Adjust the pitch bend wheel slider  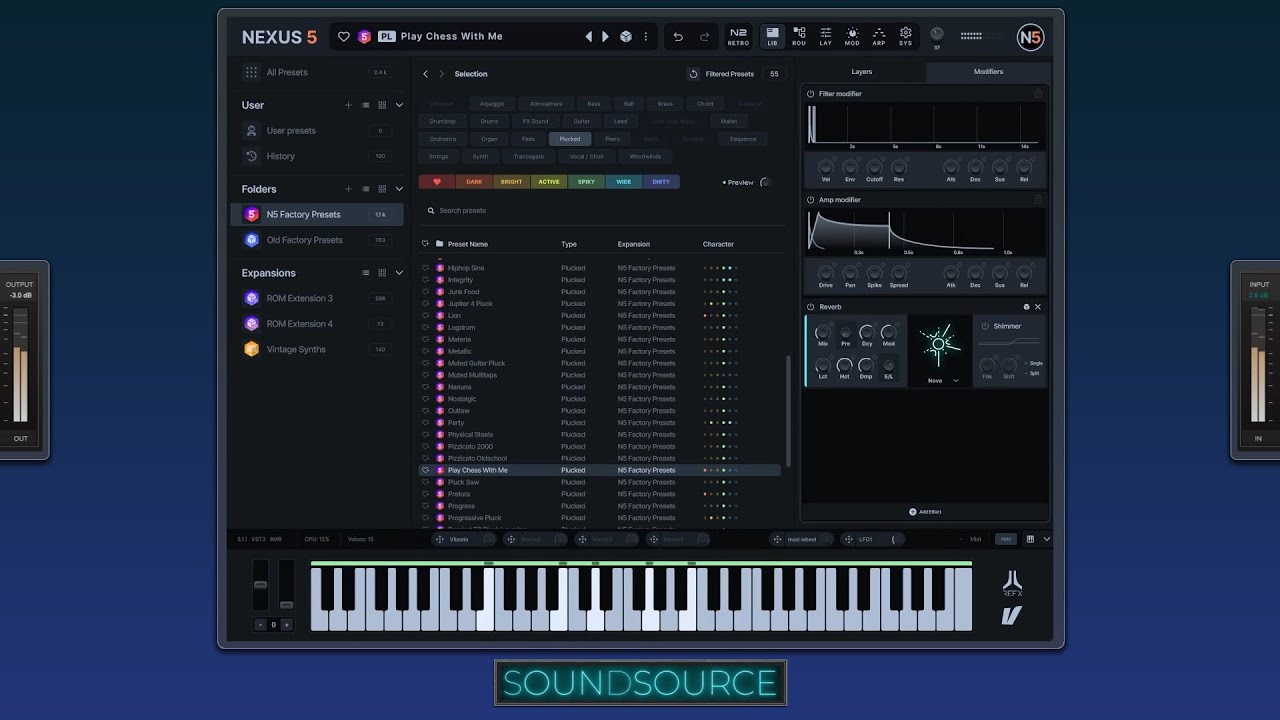(x=260, y=585)
